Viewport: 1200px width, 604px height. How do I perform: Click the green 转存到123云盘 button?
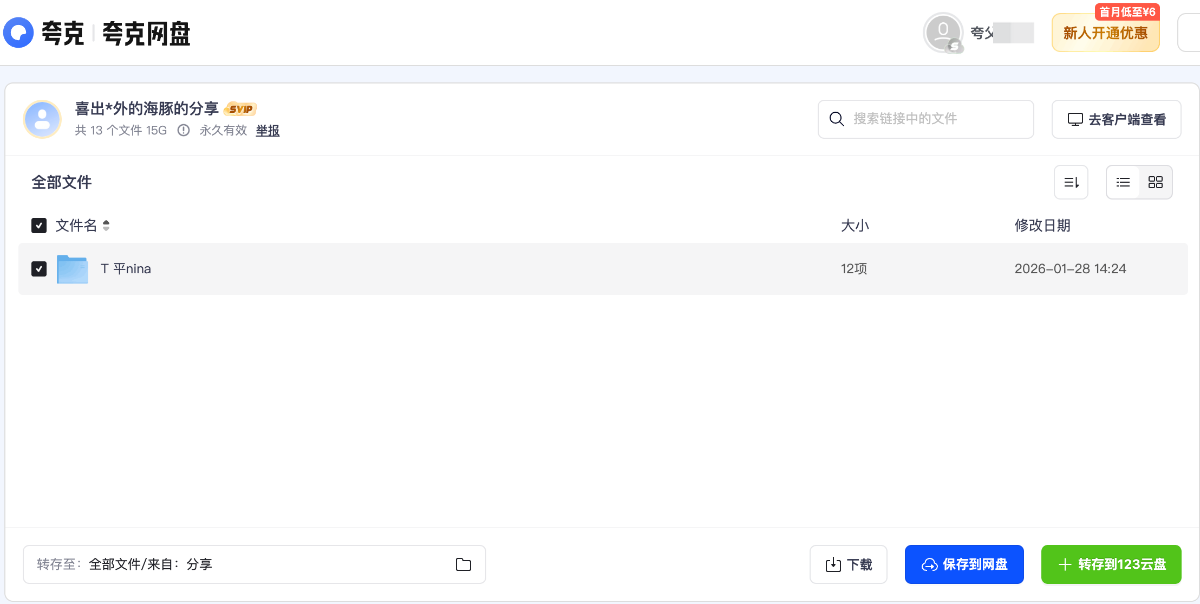[1111, 564]
